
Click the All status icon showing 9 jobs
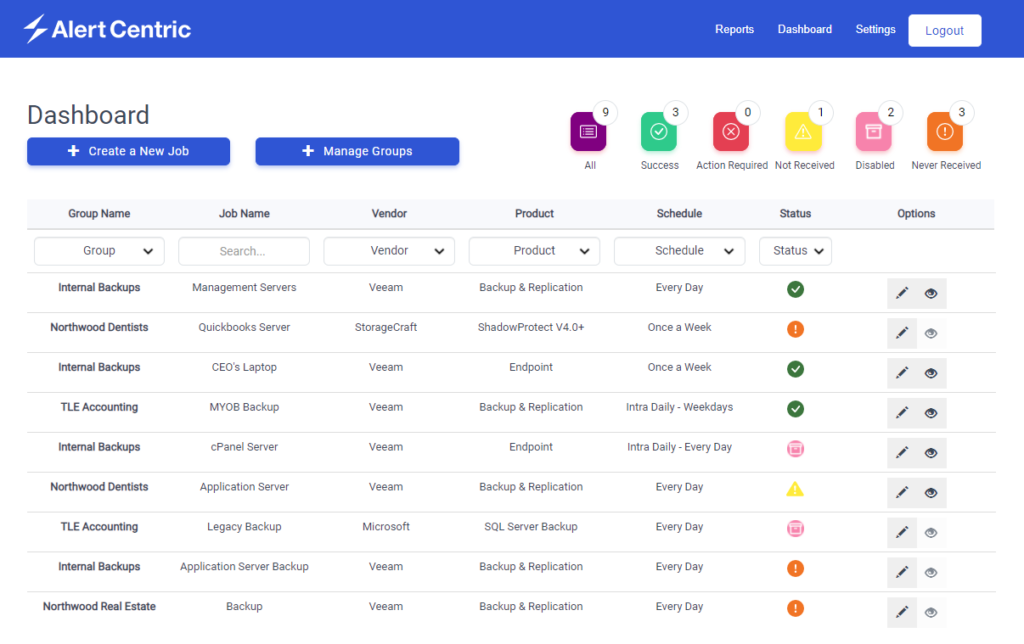tap(589, 131)
